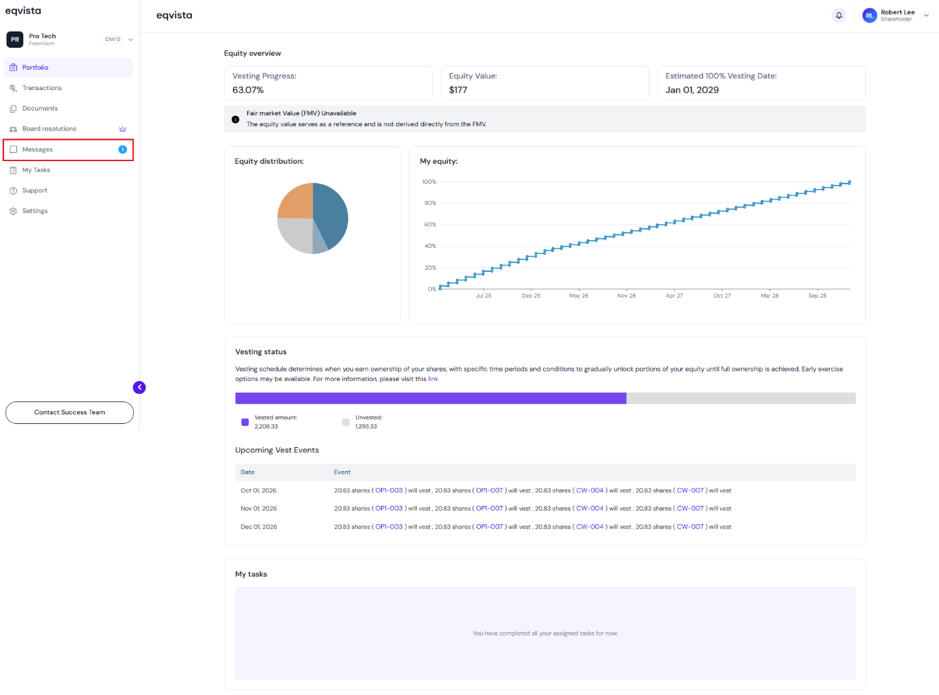
Task: Click the Contact Success Team button
Action: (69, 412)
